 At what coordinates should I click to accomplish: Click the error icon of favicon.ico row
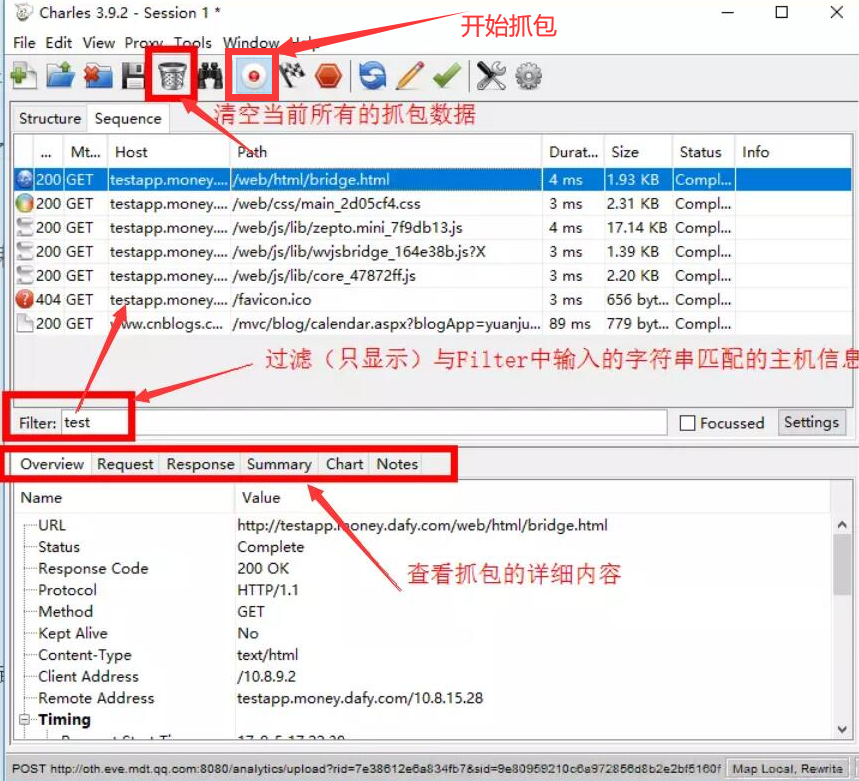[x=25, y=299]
